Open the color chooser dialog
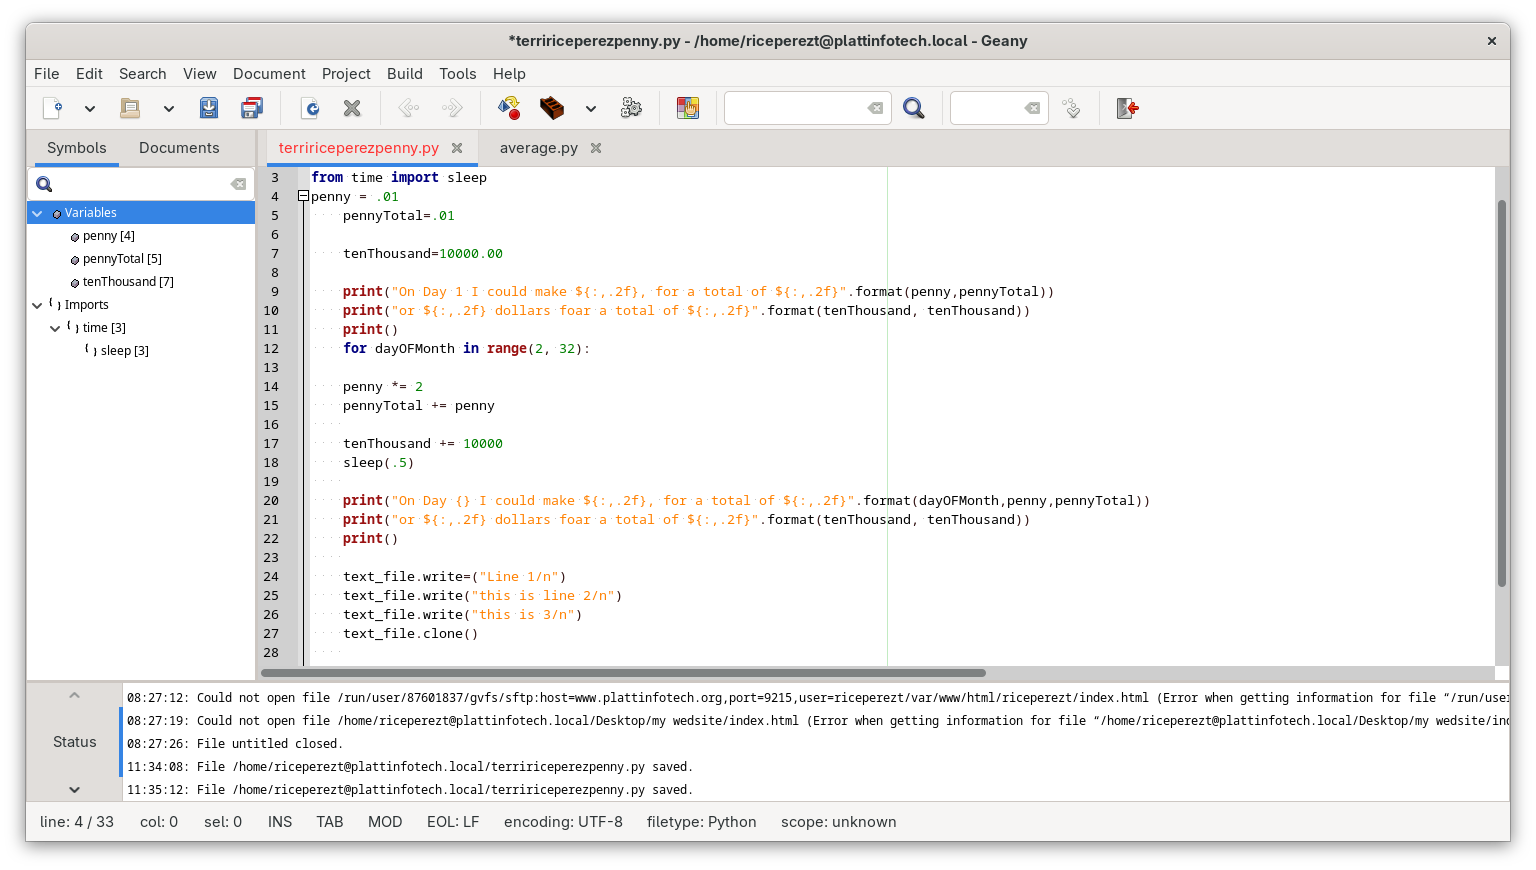This screenshot has width=1536, height=870. pyautogui.click(x=688, y=108)
